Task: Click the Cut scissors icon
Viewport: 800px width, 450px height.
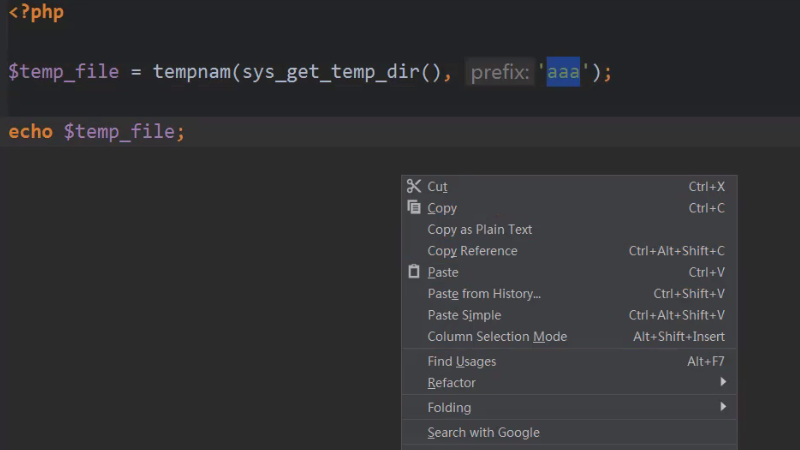Action: 414,186
